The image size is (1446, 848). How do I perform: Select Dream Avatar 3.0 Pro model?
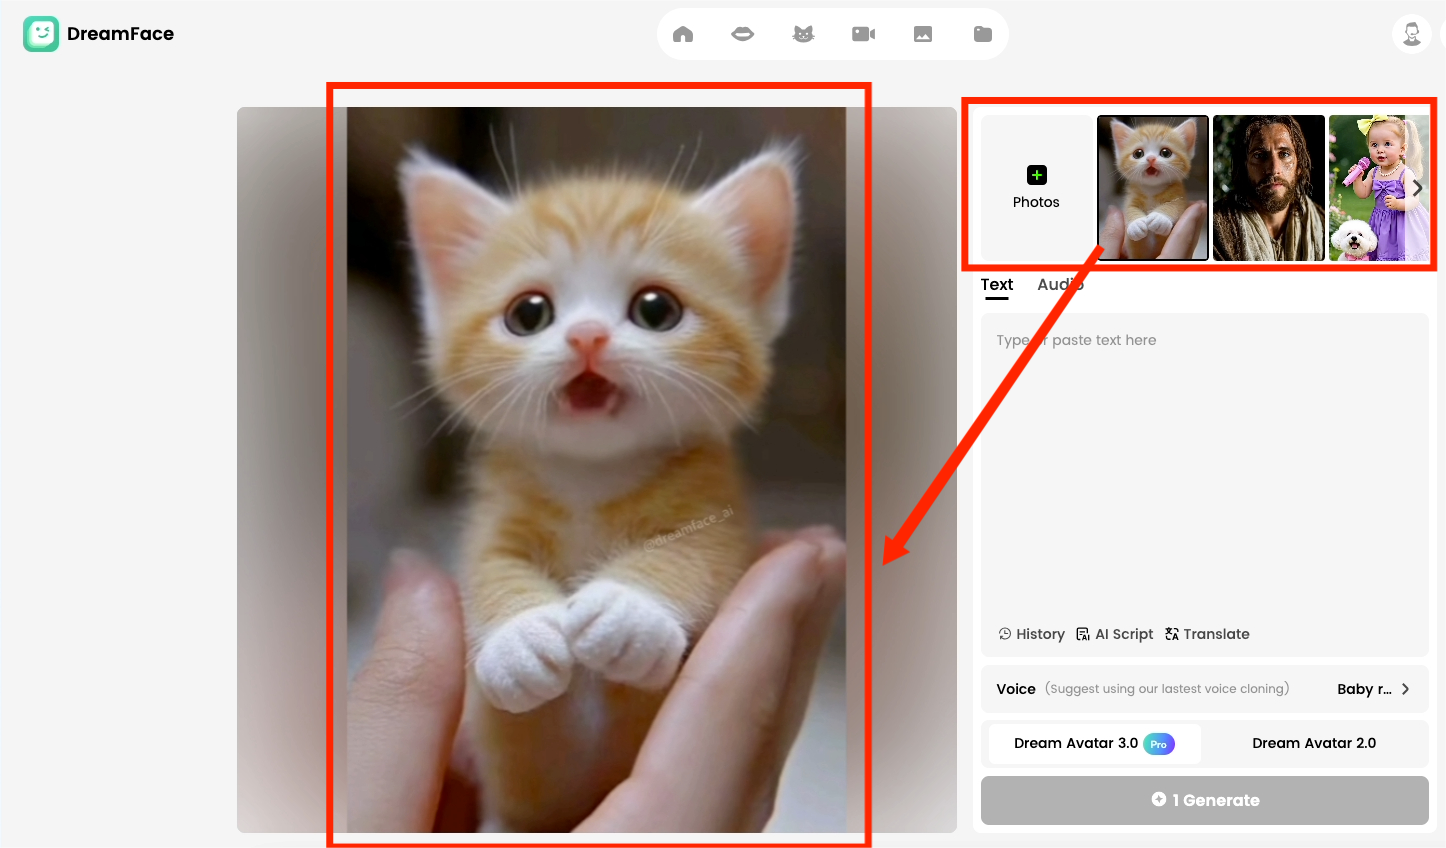coord(1094,743)
